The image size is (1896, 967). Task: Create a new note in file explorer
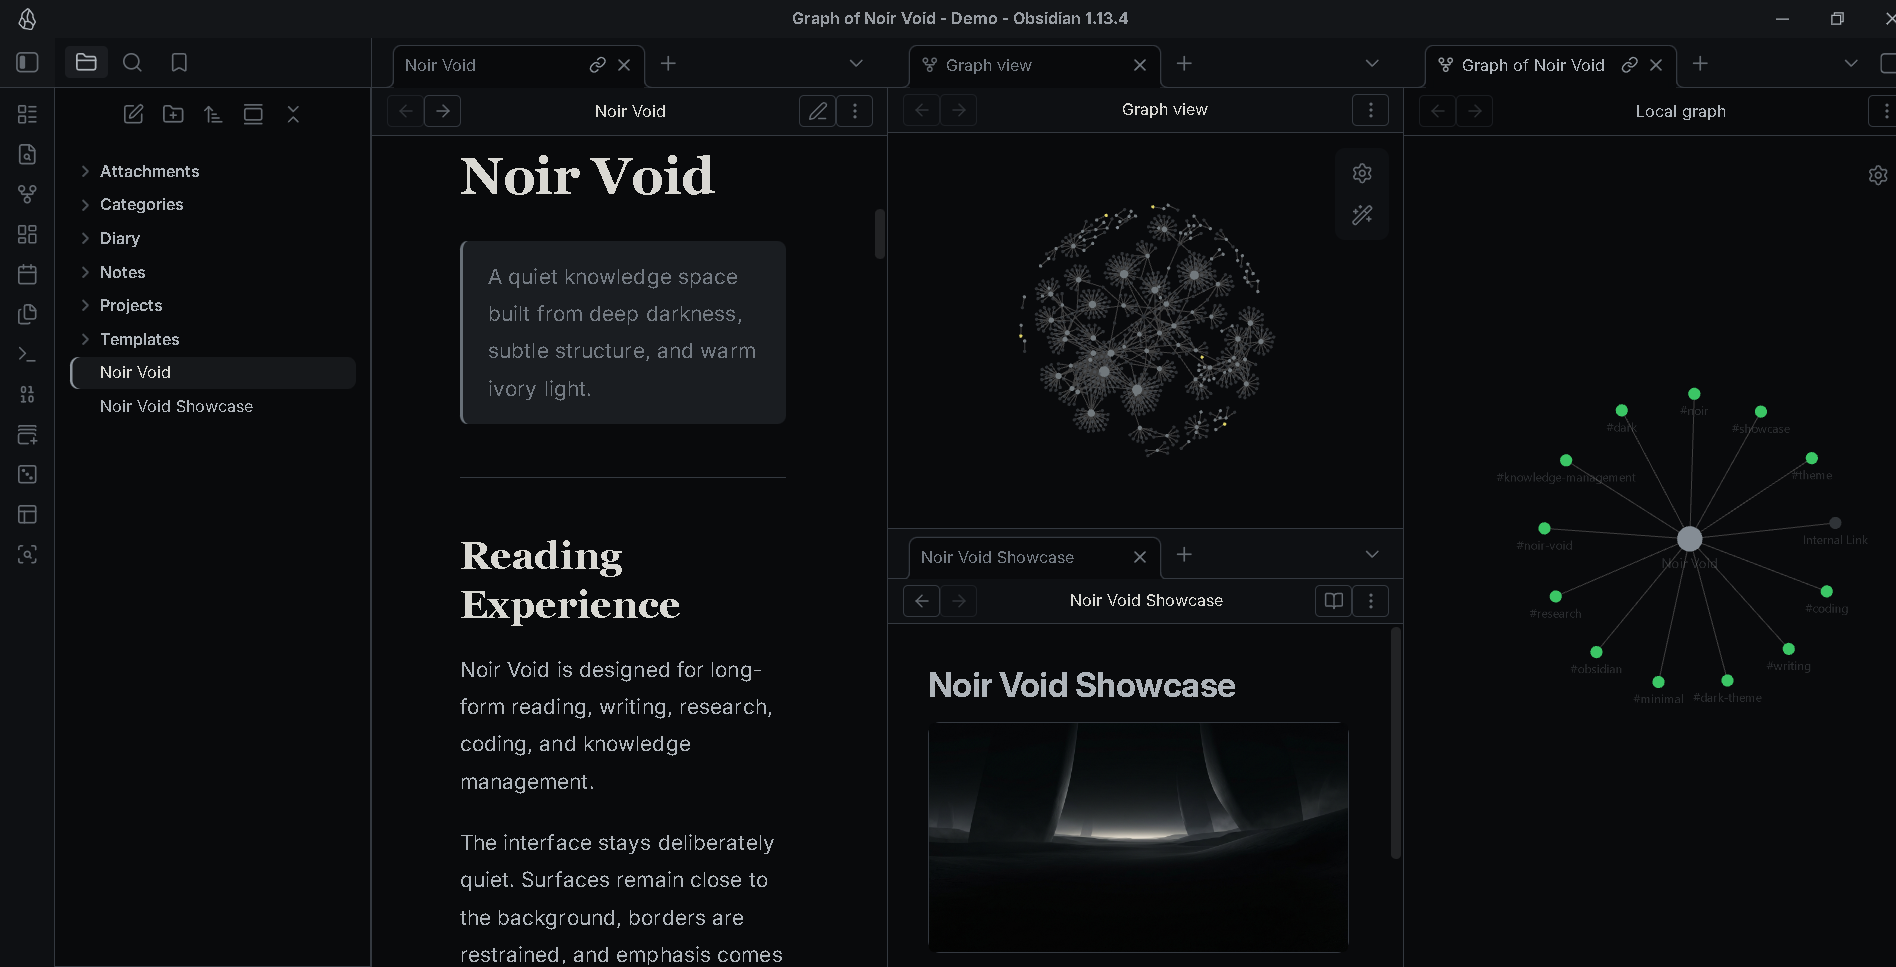pyautogui.click(x=133, y=114)
